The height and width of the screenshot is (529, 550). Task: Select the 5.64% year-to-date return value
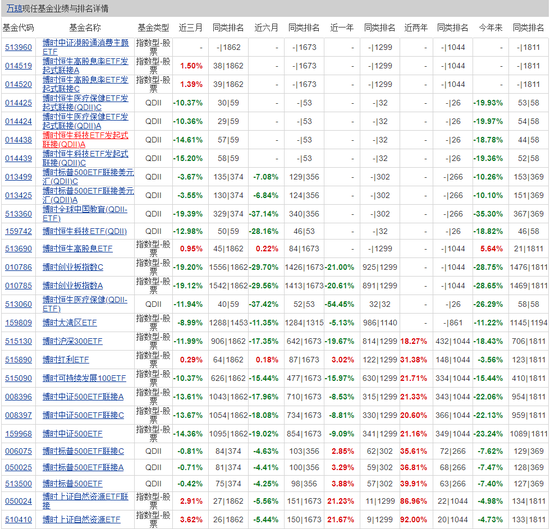pyautogui.click(x=491, y=249)
